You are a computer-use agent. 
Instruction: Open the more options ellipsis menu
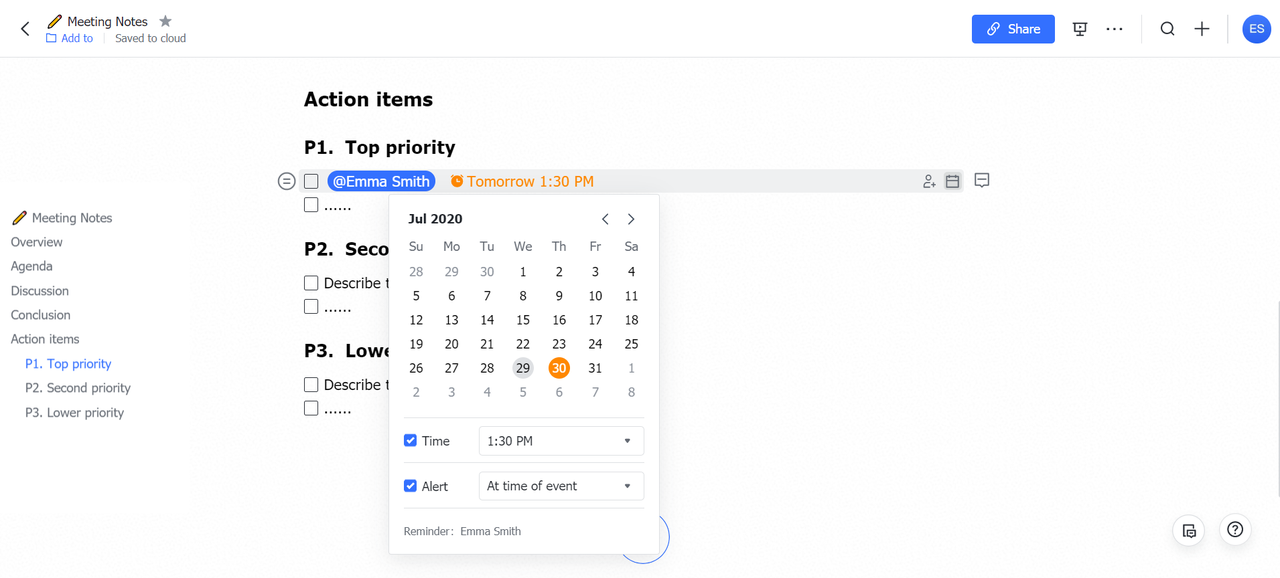point(1114,29)
